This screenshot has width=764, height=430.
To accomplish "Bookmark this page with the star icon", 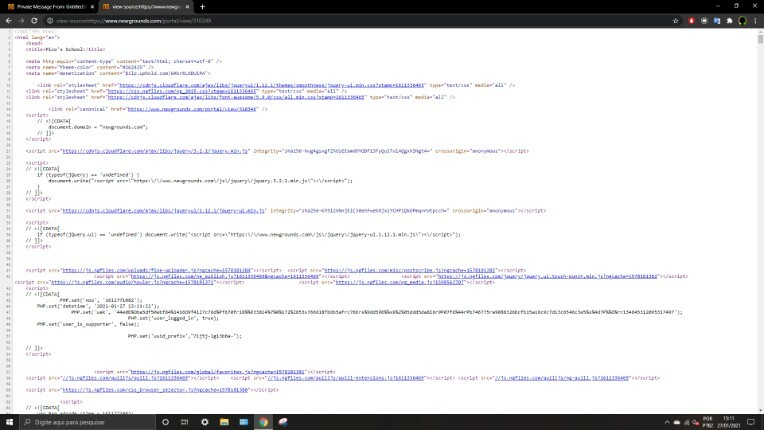I will coord(675,21).
